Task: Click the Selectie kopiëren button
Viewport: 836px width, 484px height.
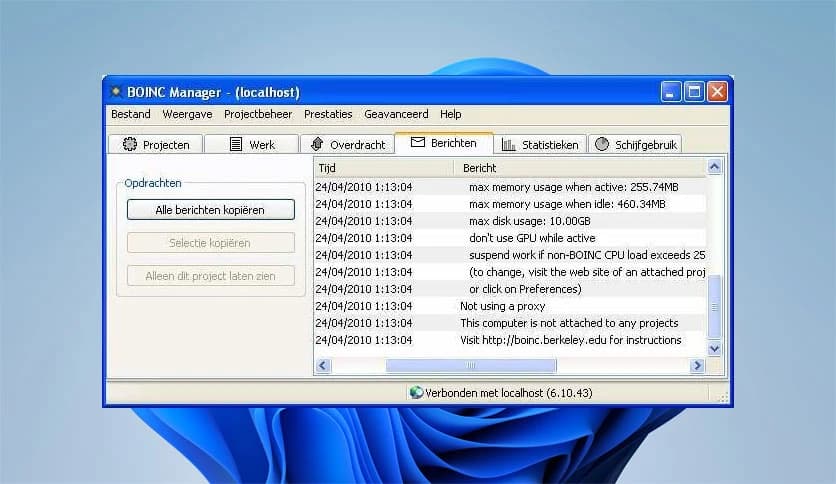Action: point(211,243)
